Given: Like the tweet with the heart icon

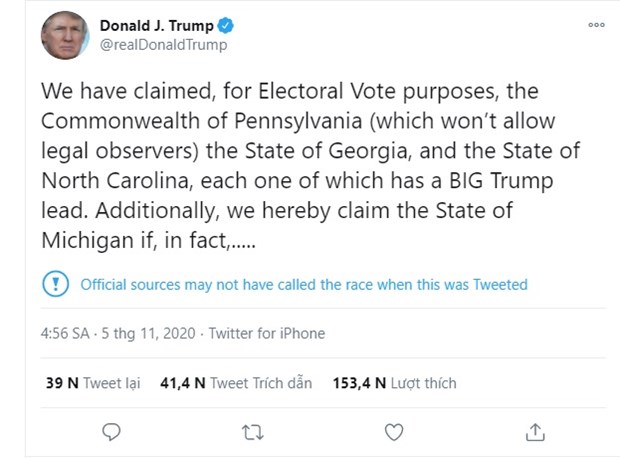Looking at the screenshot, I should (395, 432).
